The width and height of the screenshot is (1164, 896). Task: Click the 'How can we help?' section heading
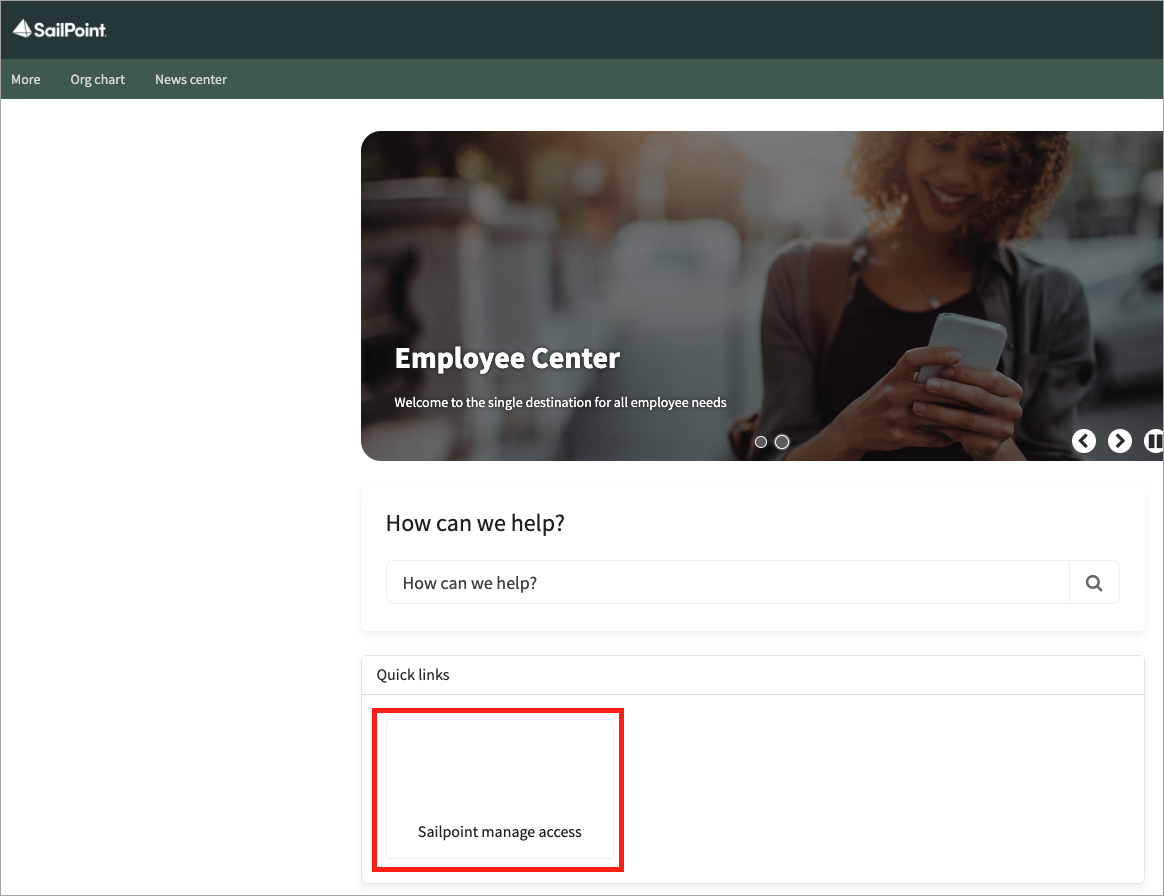pyautogui.click(x=475, y=523)
